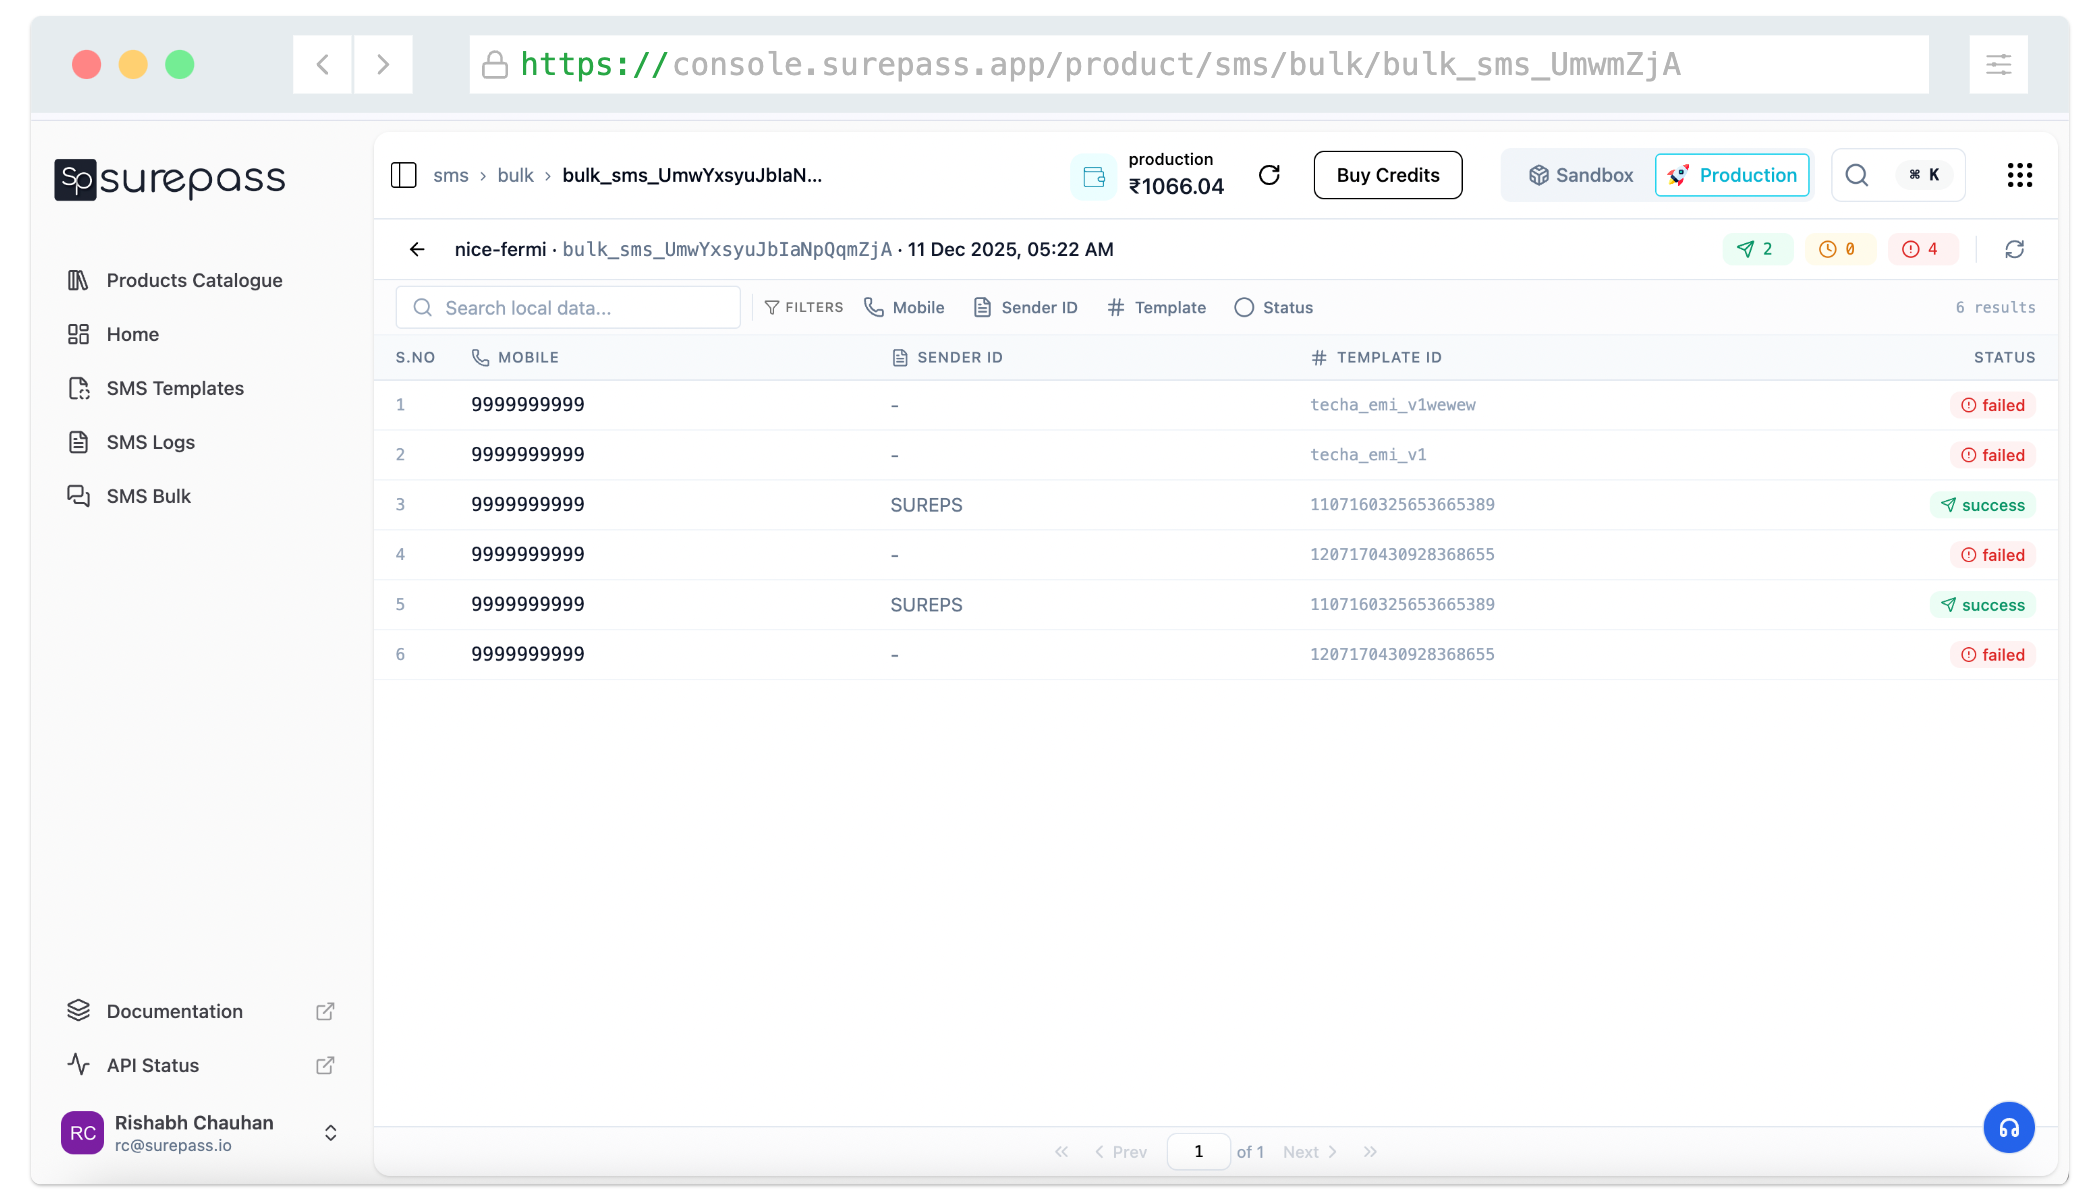Open browser settings sliders icon
Screen dimensions: 2100x1200
pyautogui.click(x=1998, y=65)
